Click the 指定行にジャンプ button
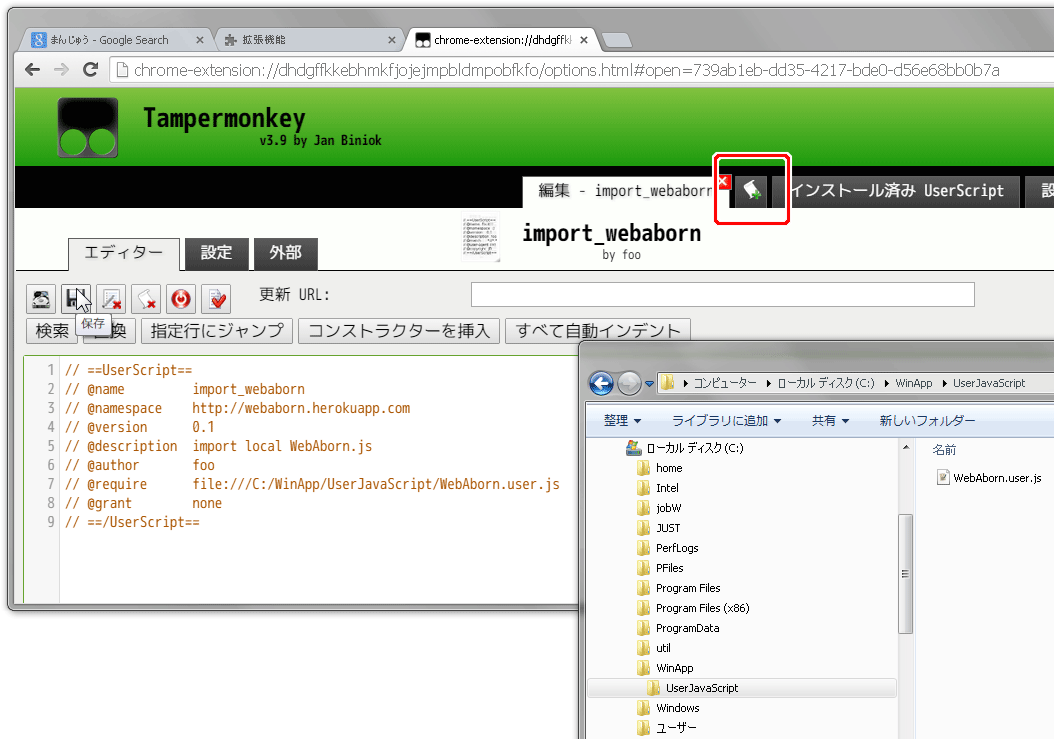The width and height of the screenshot is (1054, 739). pyautogui.click(x=217, y=331)
